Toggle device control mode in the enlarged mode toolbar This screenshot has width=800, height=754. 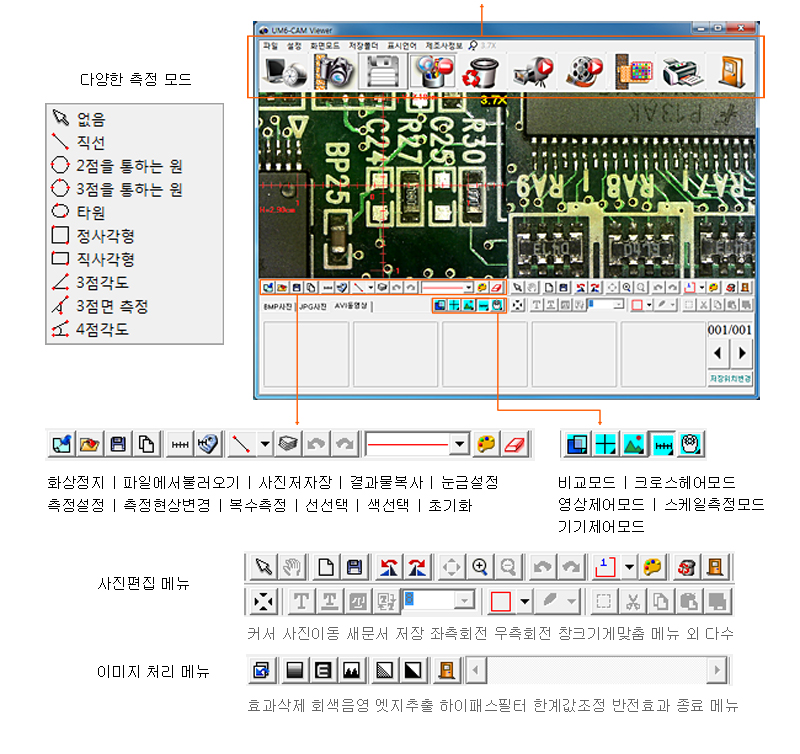690,444
